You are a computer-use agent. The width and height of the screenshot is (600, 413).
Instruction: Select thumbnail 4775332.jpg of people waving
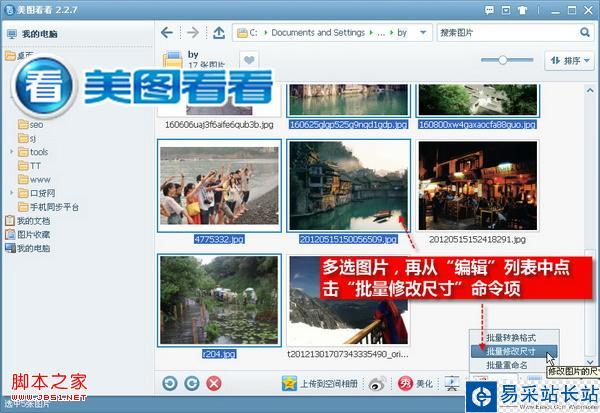(x=219, y=186)
